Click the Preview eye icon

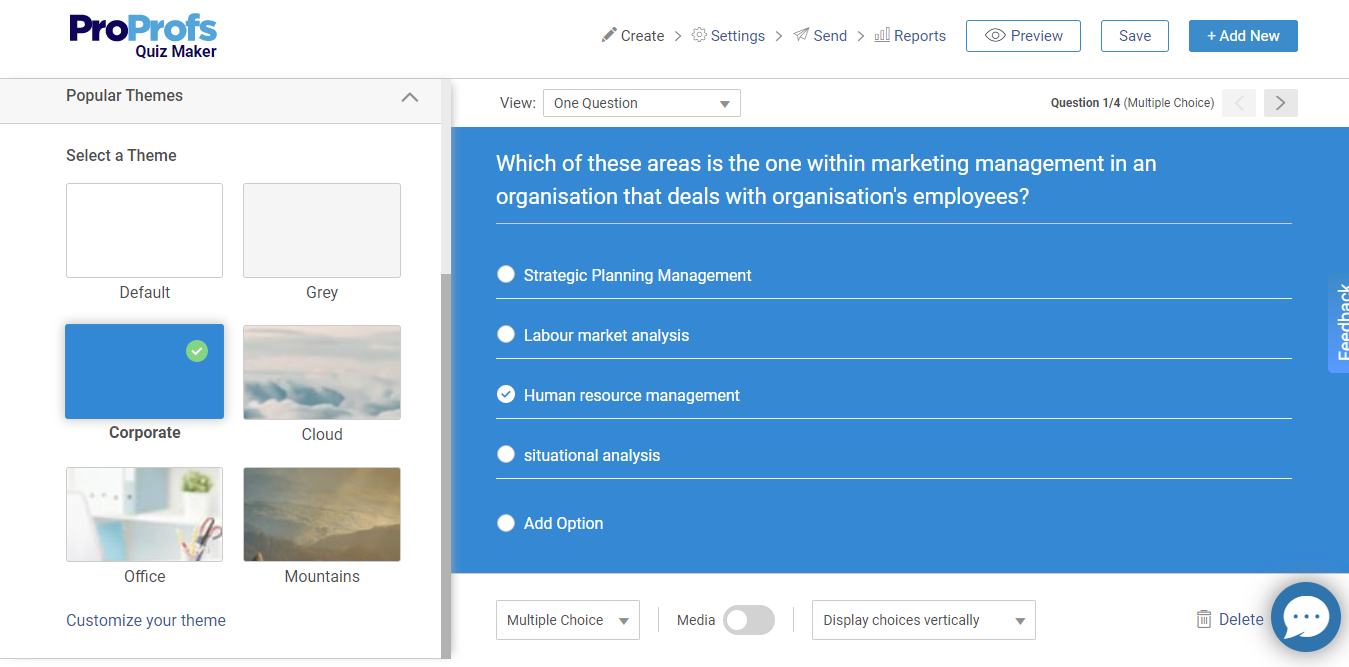pos(996,35)
